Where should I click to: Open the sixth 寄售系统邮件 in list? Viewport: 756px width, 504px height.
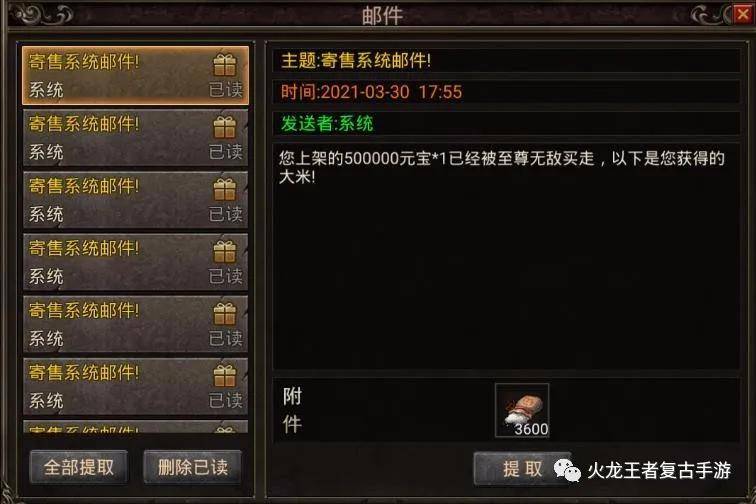click(135, 387)
